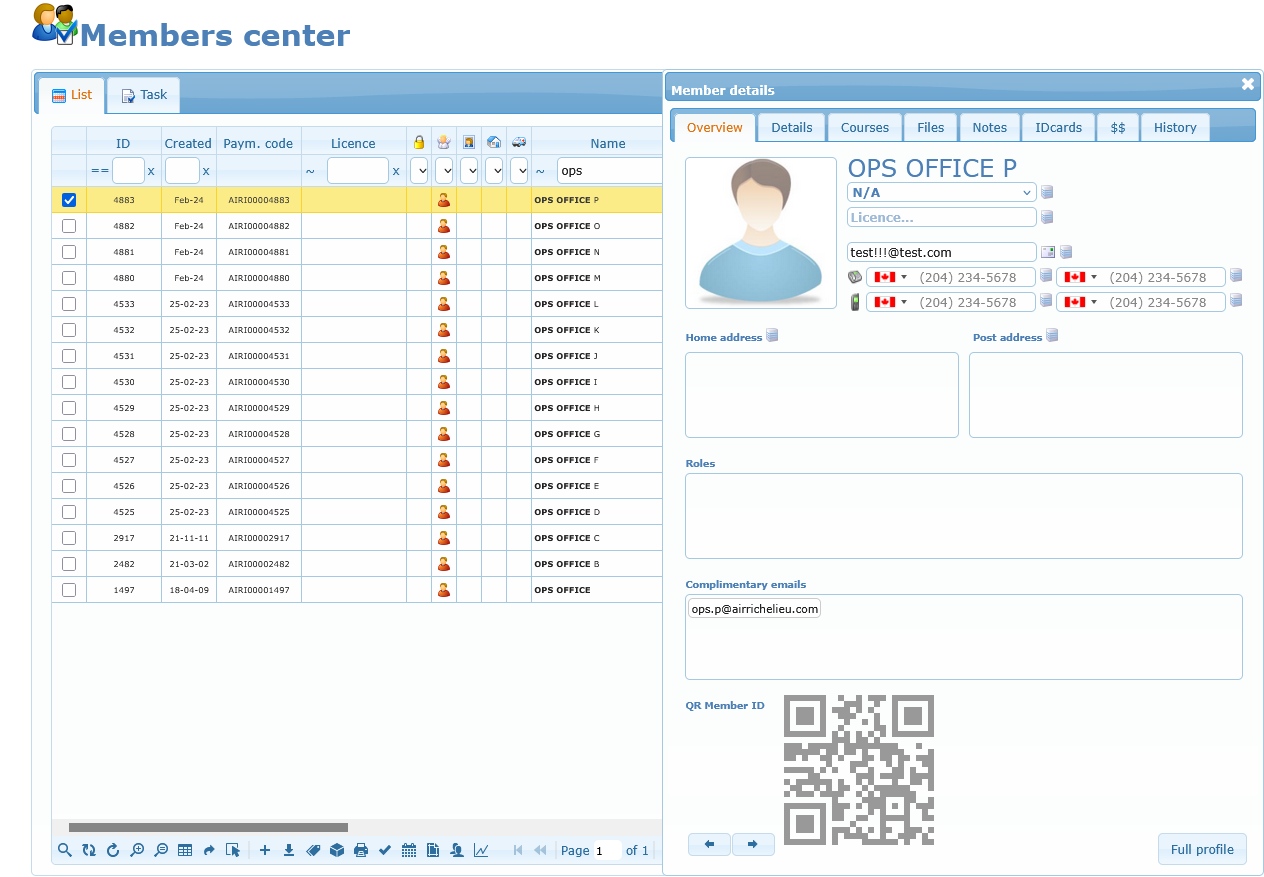Click the send-email icon beside test!!!@test.com
Viewport: 1264px width, 877px height.
pyautogui.click(x=1048, y=252)
